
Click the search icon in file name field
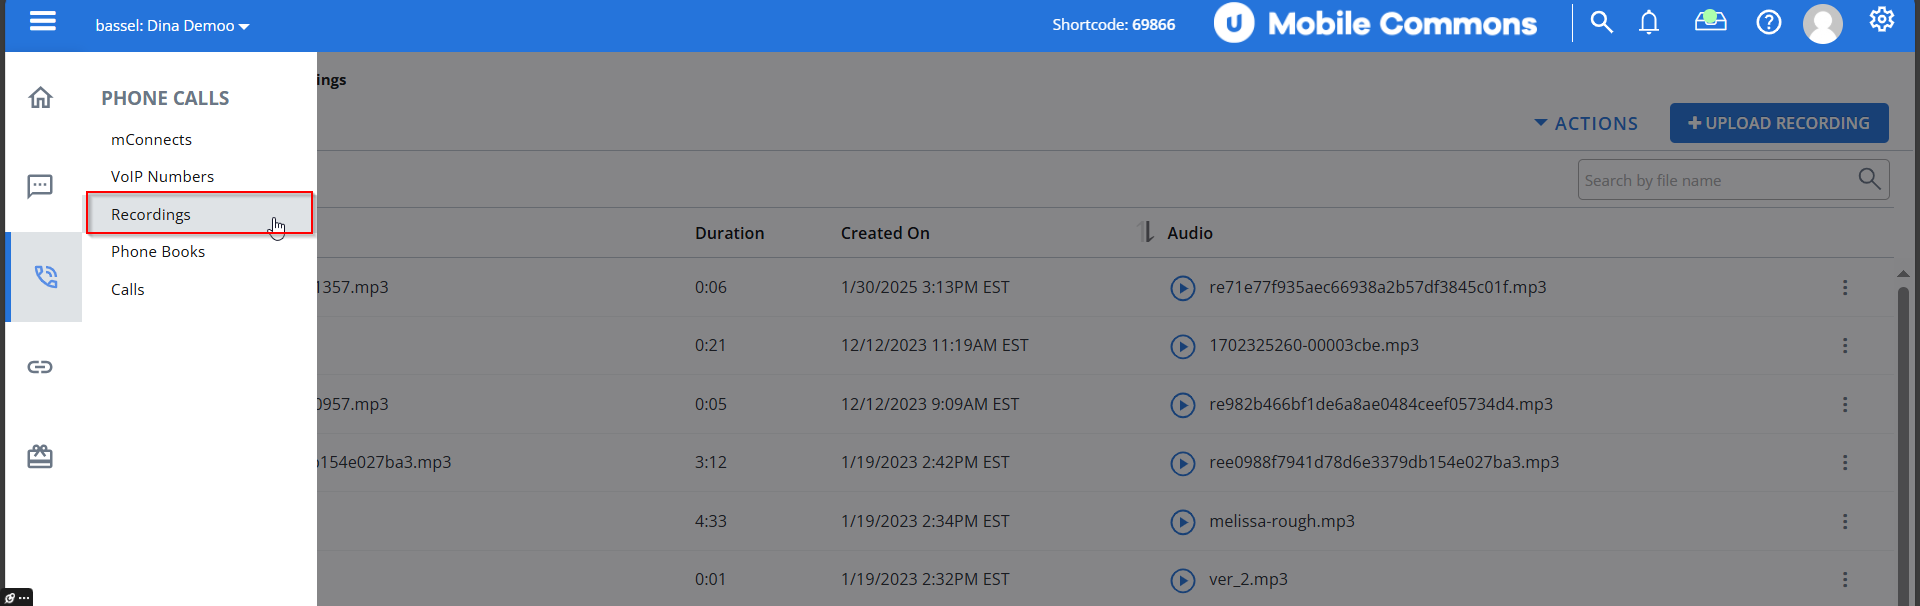1869,179
